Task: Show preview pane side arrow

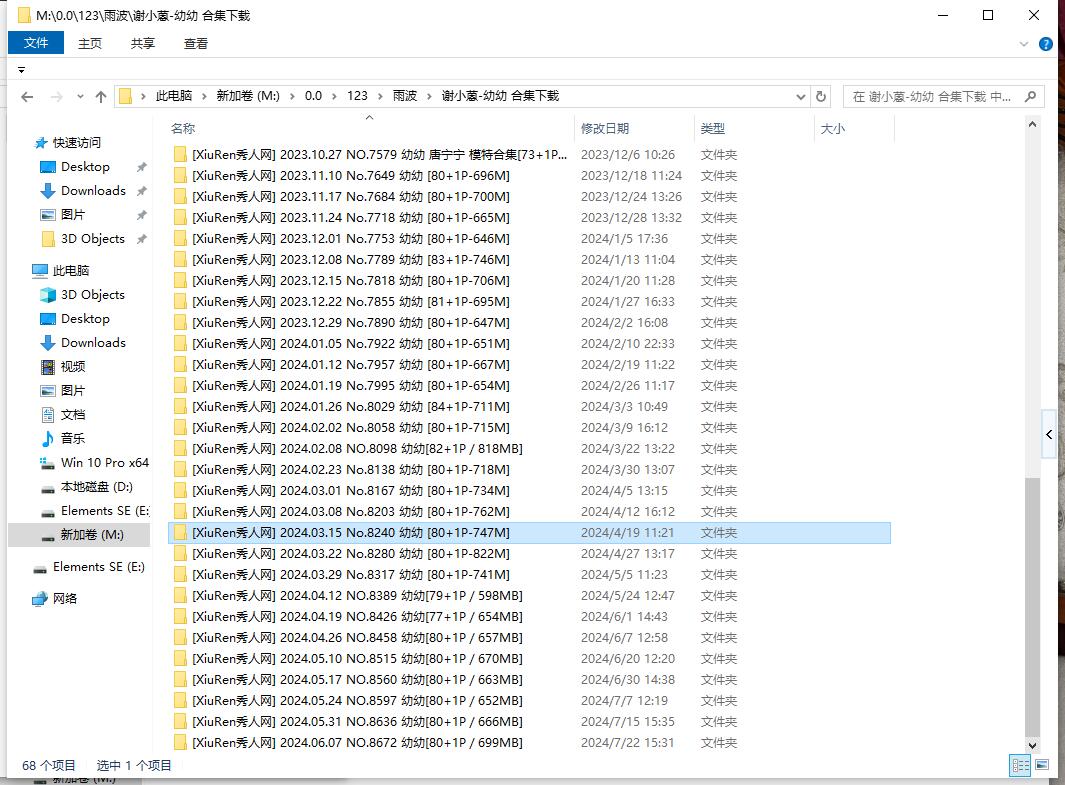Action: [1049, 435]
